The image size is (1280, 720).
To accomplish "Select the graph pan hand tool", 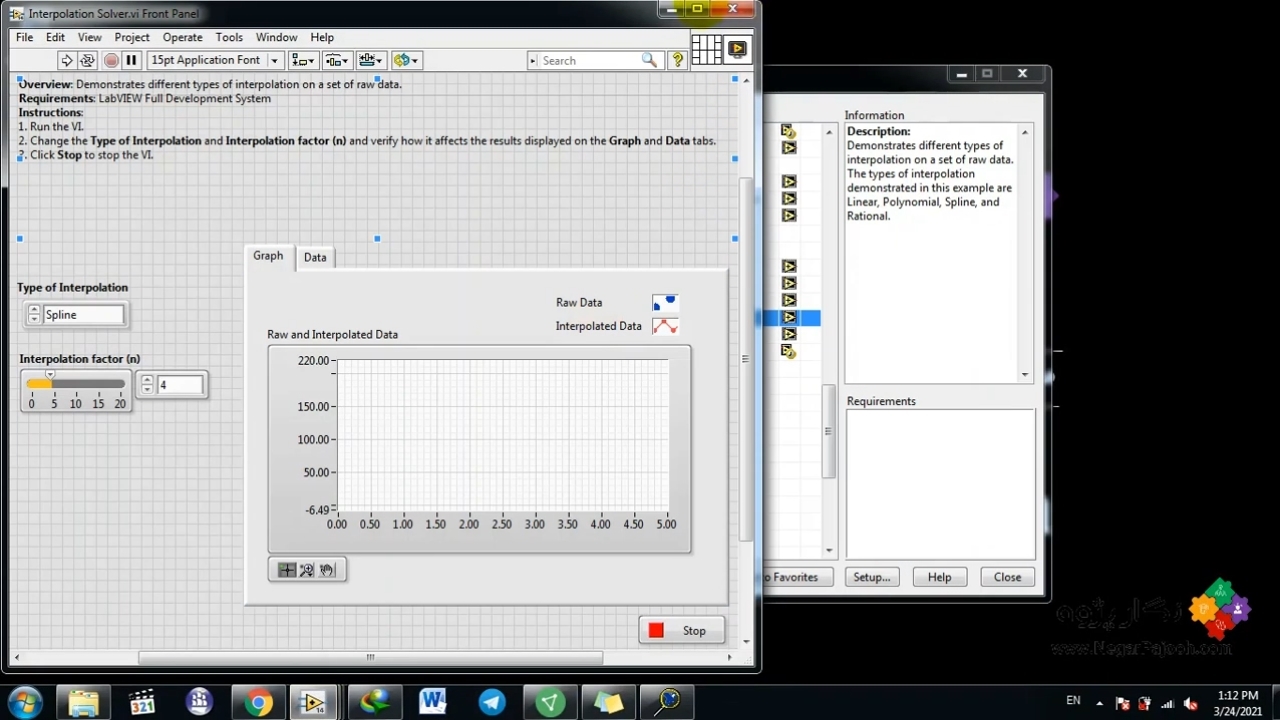I will pyautogui.click(x=328, y=570).
